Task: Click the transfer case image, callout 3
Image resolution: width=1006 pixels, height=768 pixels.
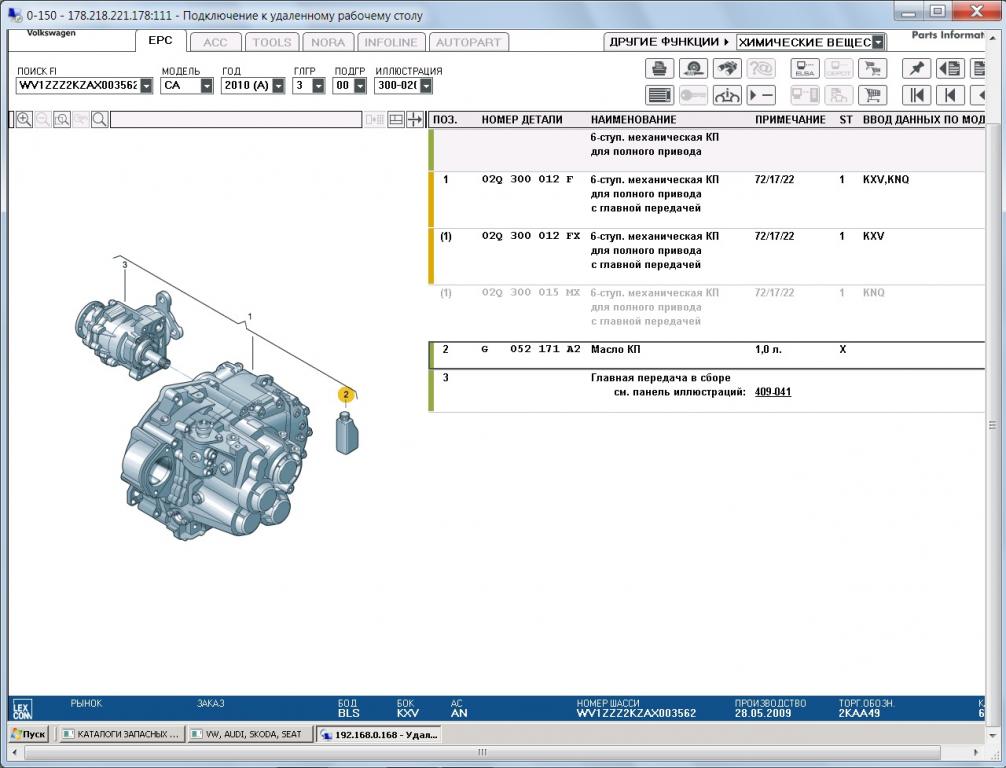Action: pyautogui.click(x=128, y=335)
